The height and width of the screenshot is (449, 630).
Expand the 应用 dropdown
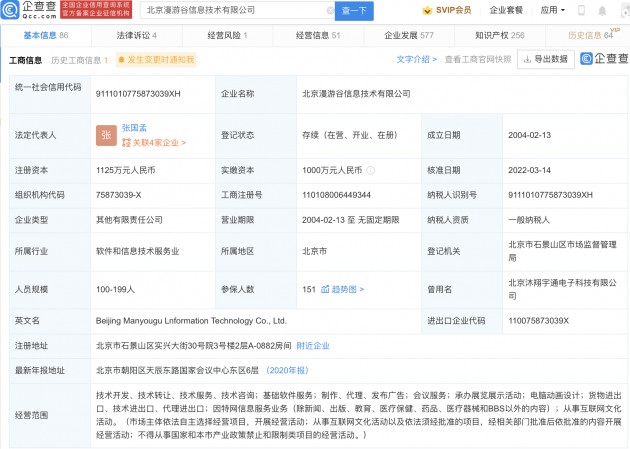[x=552, y=10]
